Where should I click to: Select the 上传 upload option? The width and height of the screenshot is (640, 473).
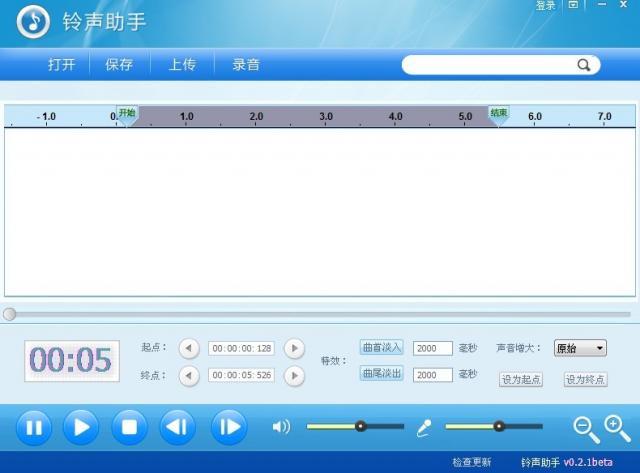coord(182,64)
